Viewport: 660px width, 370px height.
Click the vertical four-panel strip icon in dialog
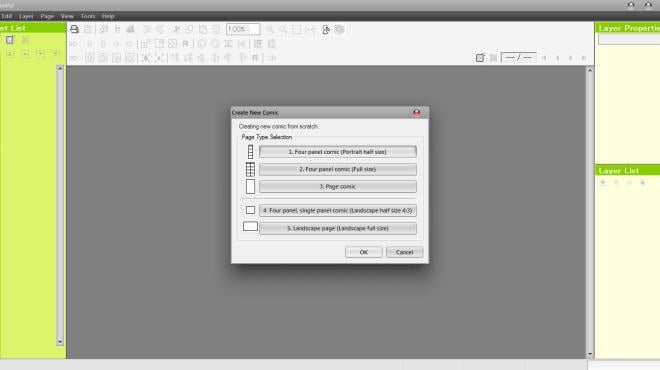coord(250,152)
